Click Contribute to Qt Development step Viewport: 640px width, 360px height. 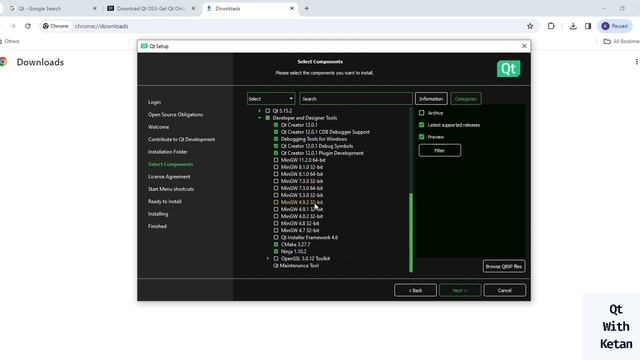point(182,140)
